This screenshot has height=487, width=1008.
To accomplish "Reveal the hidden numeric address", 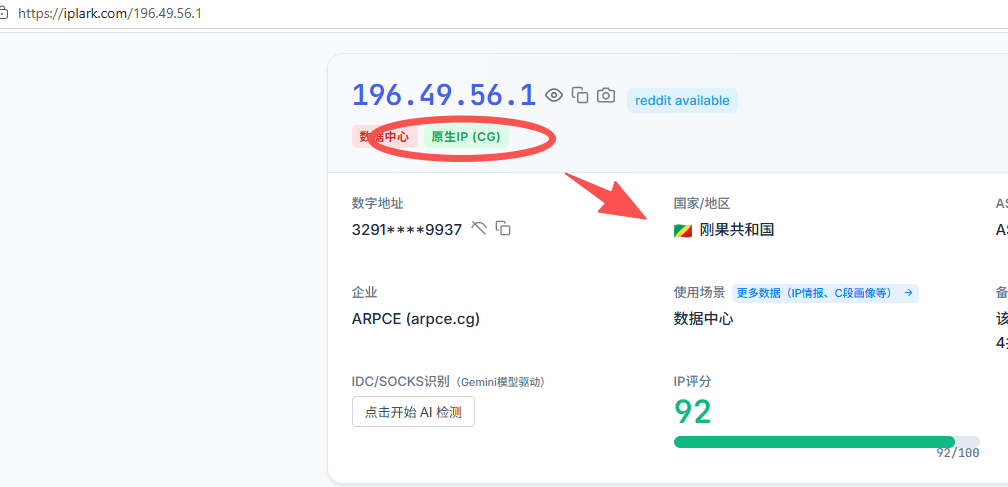I will (478, 227).
